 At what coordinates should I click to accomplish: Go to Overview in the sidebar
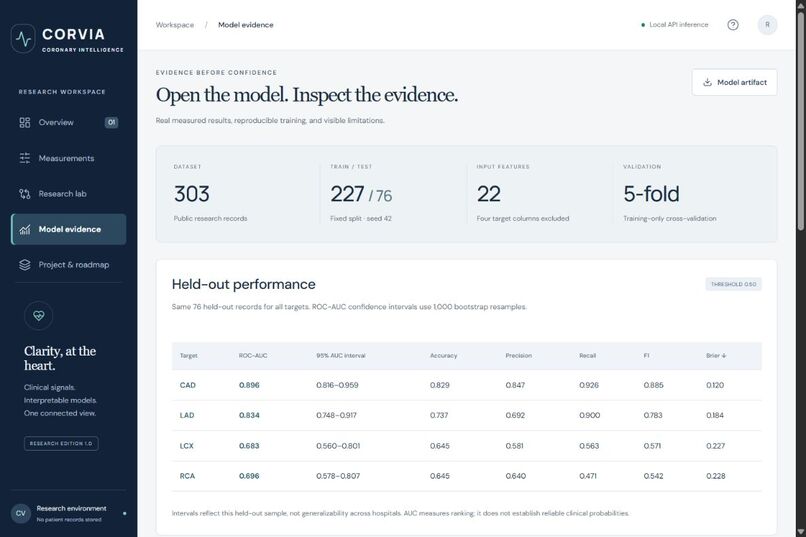coord(68,122)
